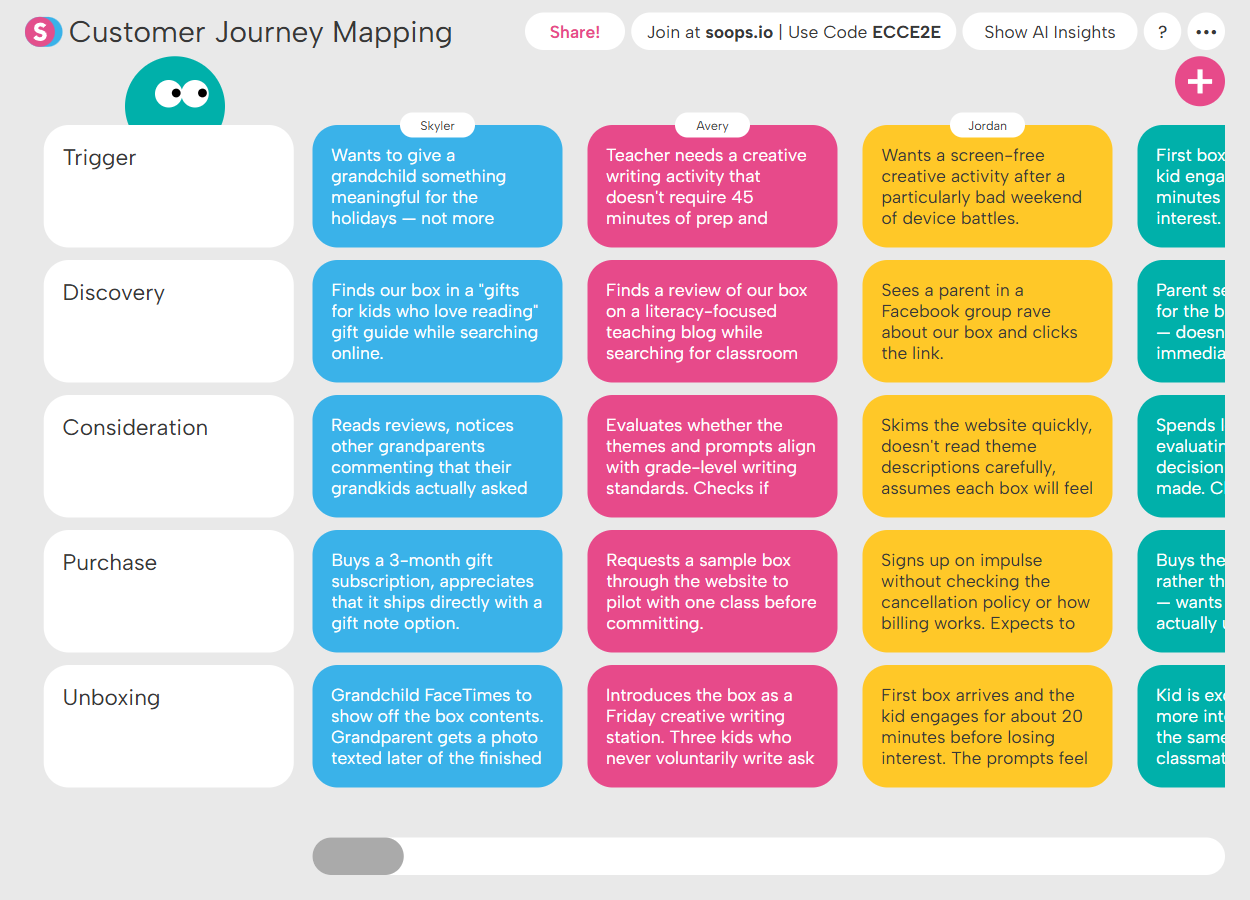Click the horizontal scrollbar thumb at the bottom
Screen dimensions: 1250x900
point(357,856)
